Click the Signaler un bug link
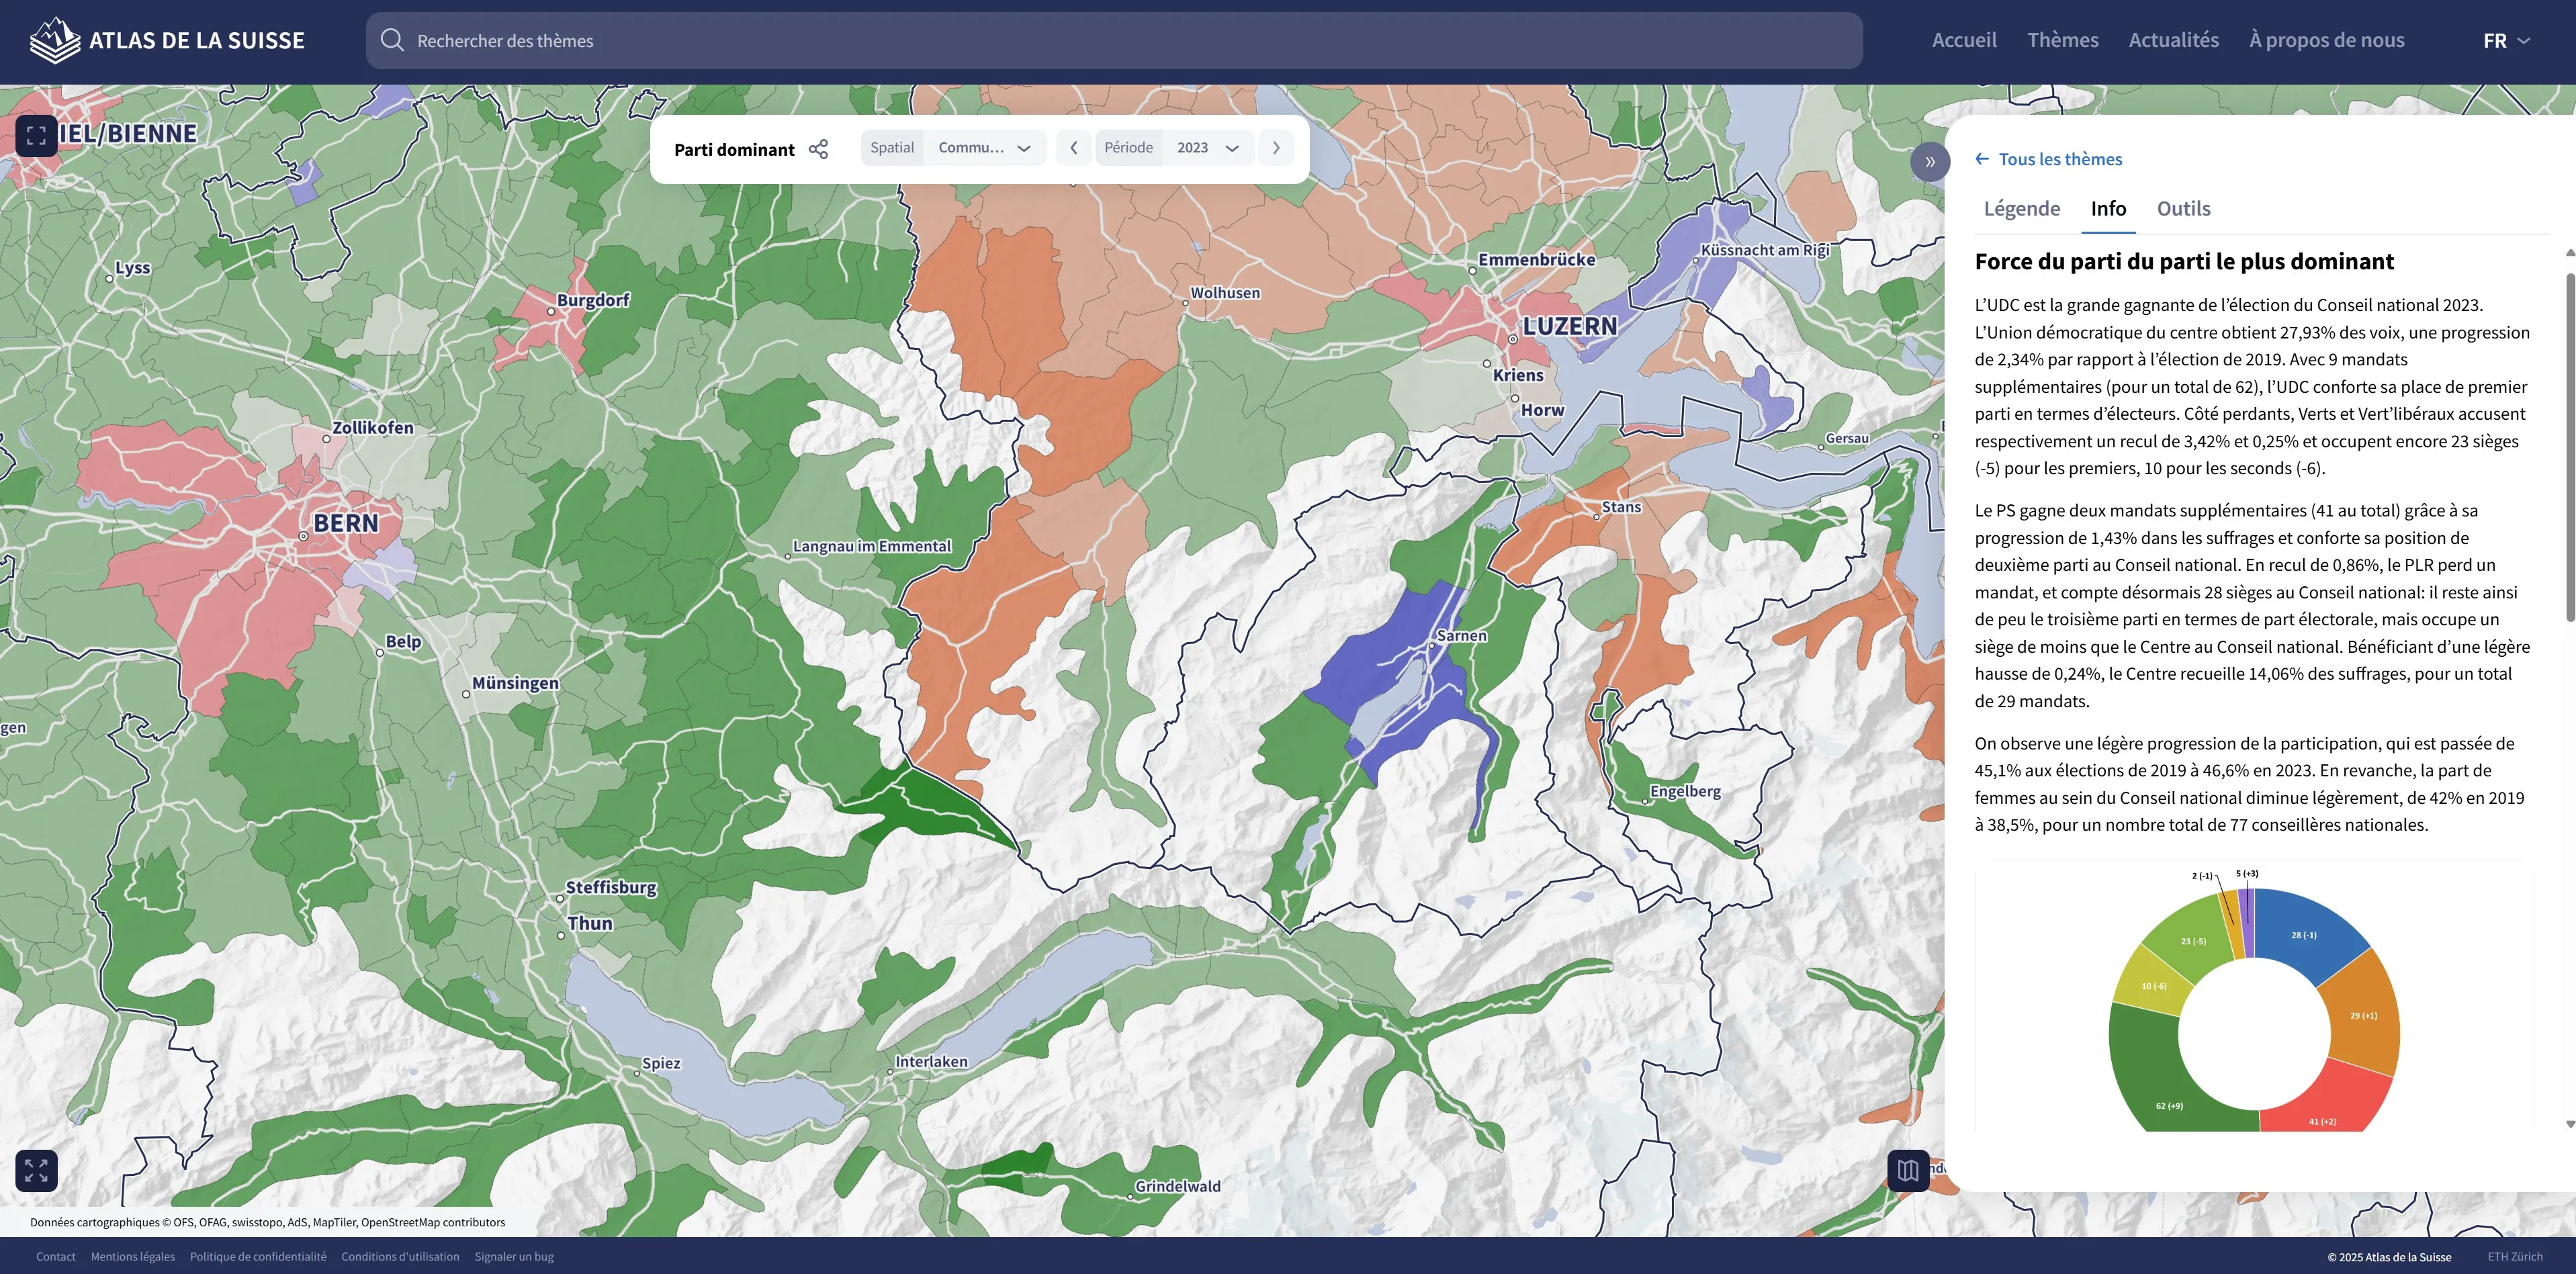This screenshot has width=2576, height=1274. click(514, 1256)
